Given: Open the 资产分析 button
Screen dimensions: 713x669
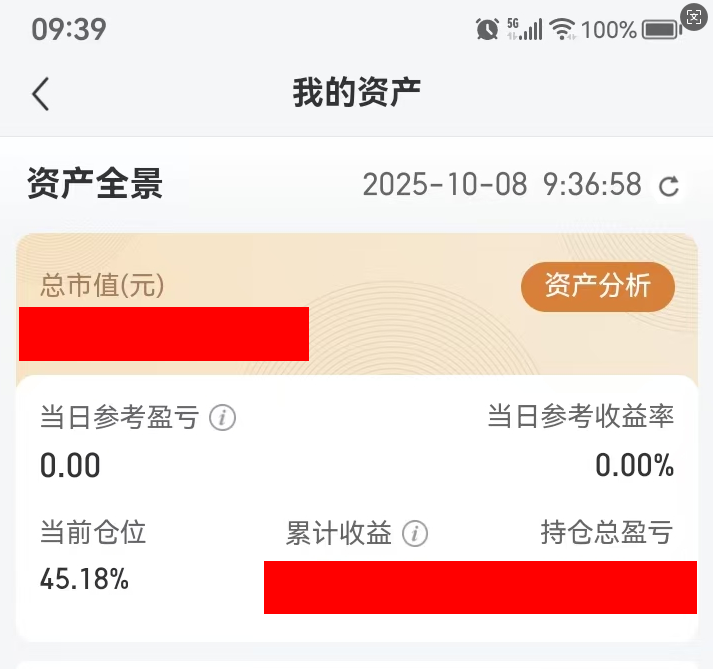Looking at the screenshot, I should 597,287.
